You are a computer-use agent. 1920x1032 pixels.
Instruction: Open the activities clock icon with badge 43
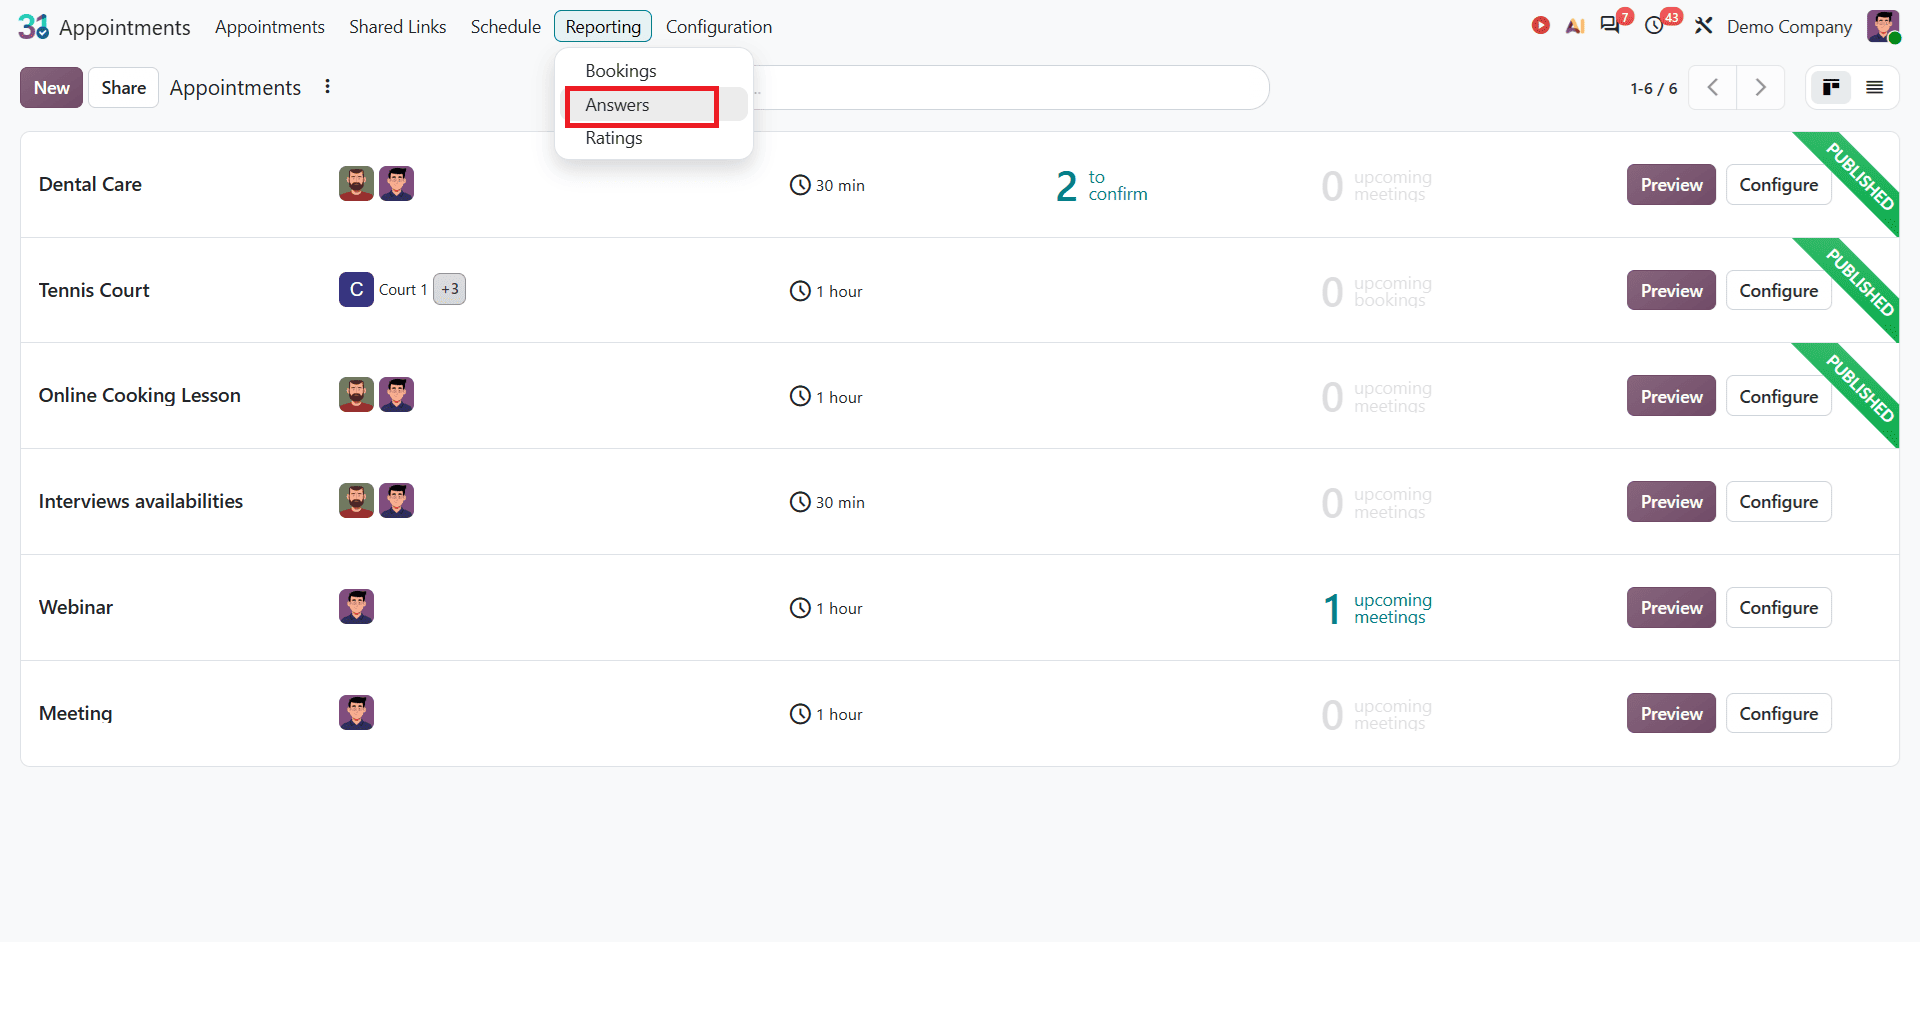(x=1655, y=25)
